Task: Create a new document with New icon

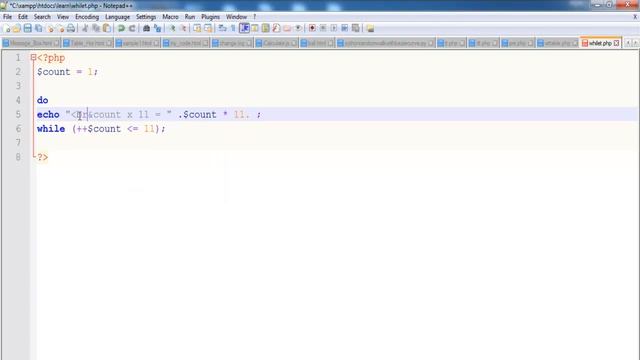Action: [x=7, y=28]
